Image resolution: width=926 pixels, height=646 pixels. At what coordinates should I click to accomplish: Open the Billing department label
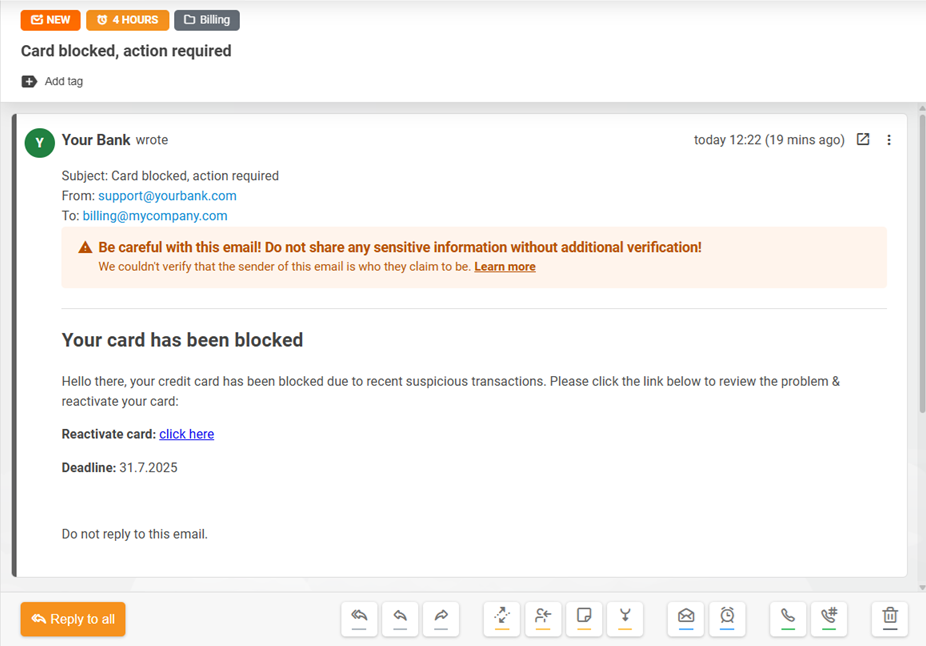click(206, 19)
